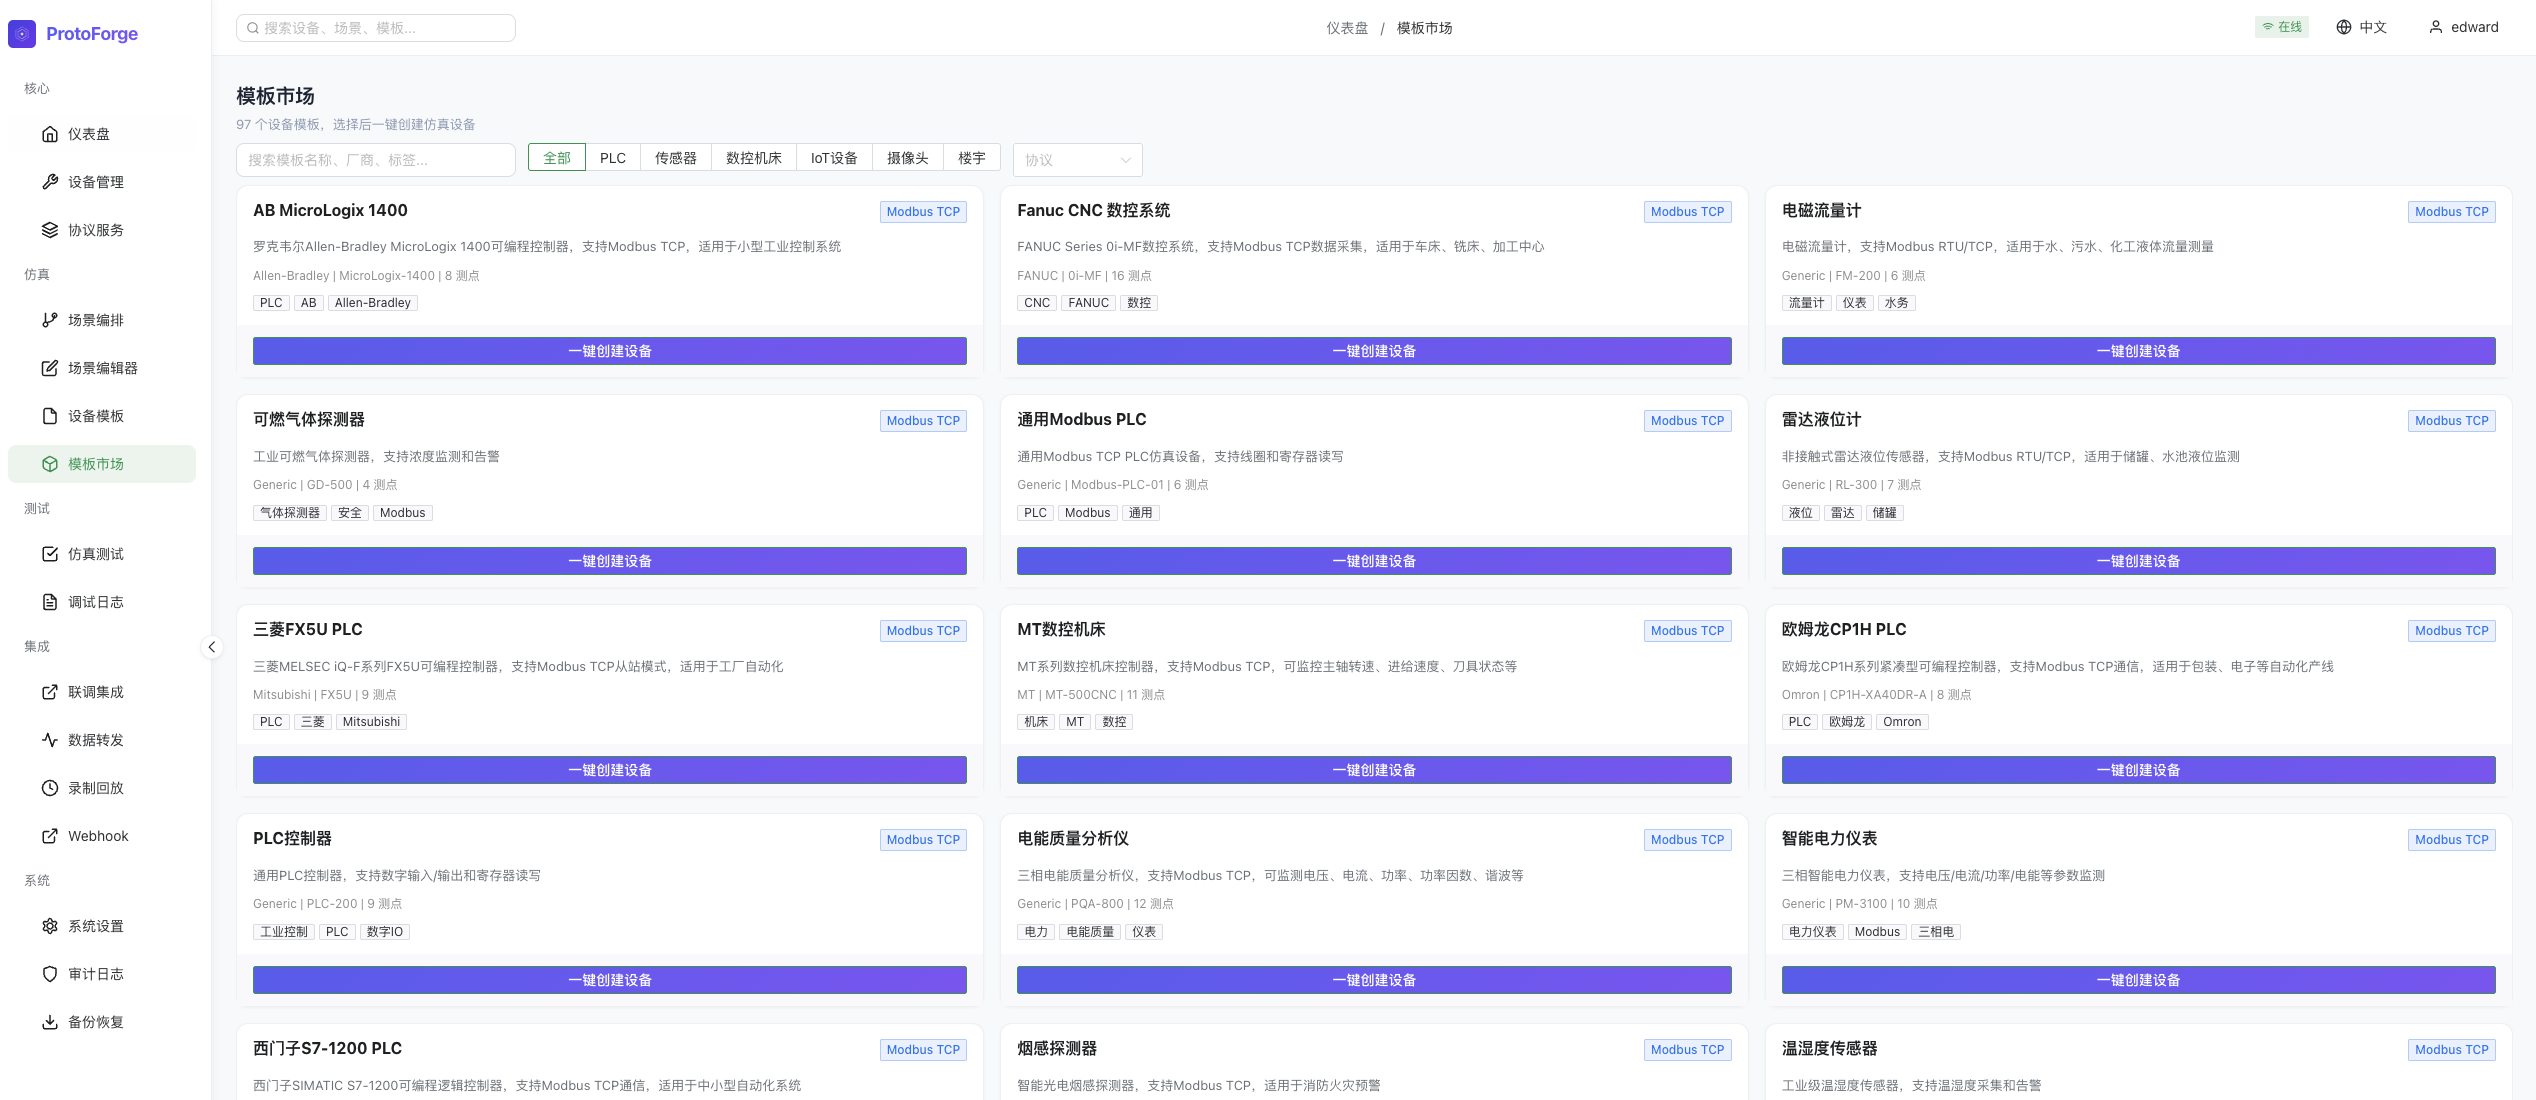2536x1100 pixels.
Task: Select the 摄像头 category
Action: click(x=908, y=158)
